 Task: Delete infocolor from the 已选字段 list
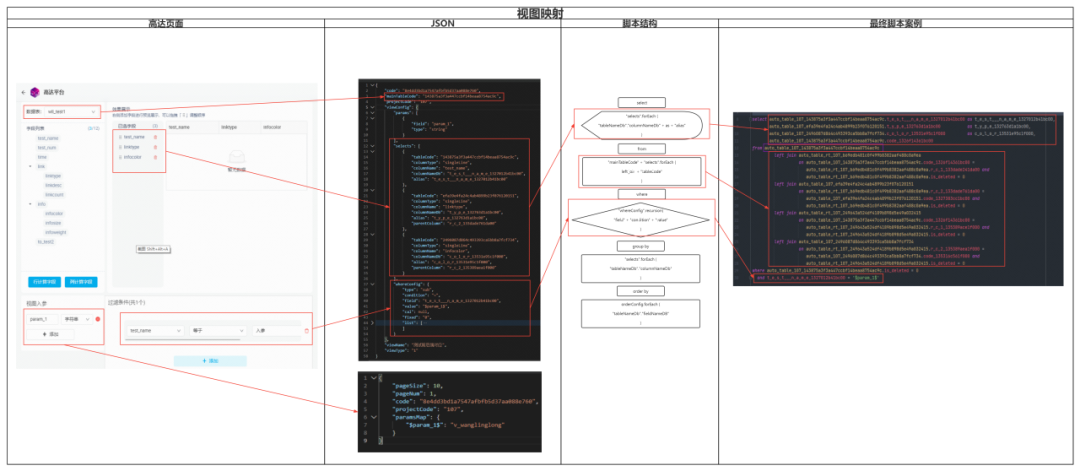tap(155, 158)
